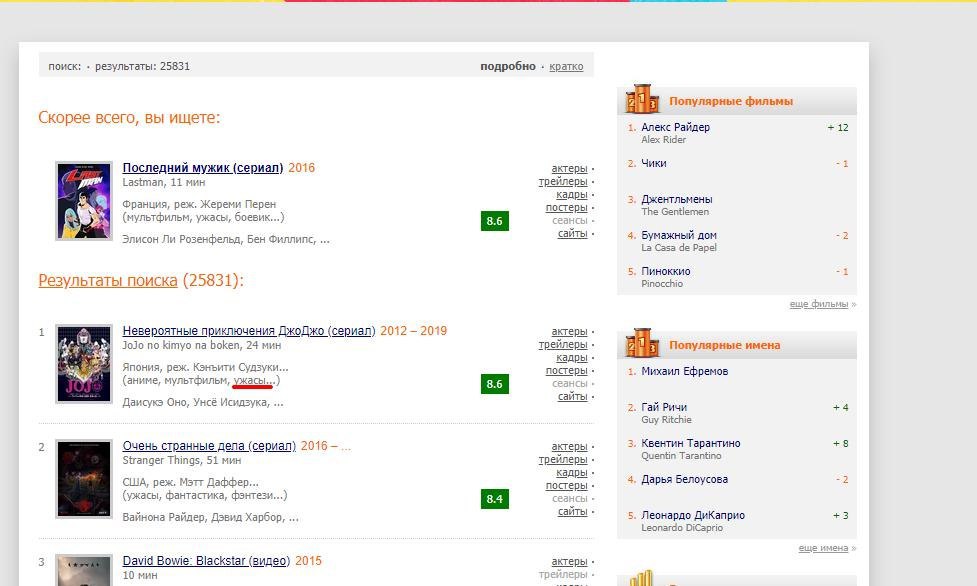Open popular name Дарья Белоусова
Screen dimensions: 977x586
[685, 480]
